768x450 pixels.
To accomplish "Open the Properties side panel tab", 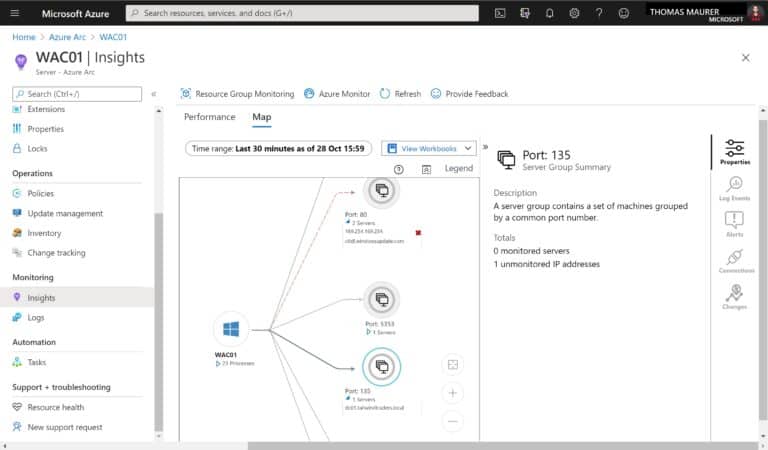I will point(735,151).
